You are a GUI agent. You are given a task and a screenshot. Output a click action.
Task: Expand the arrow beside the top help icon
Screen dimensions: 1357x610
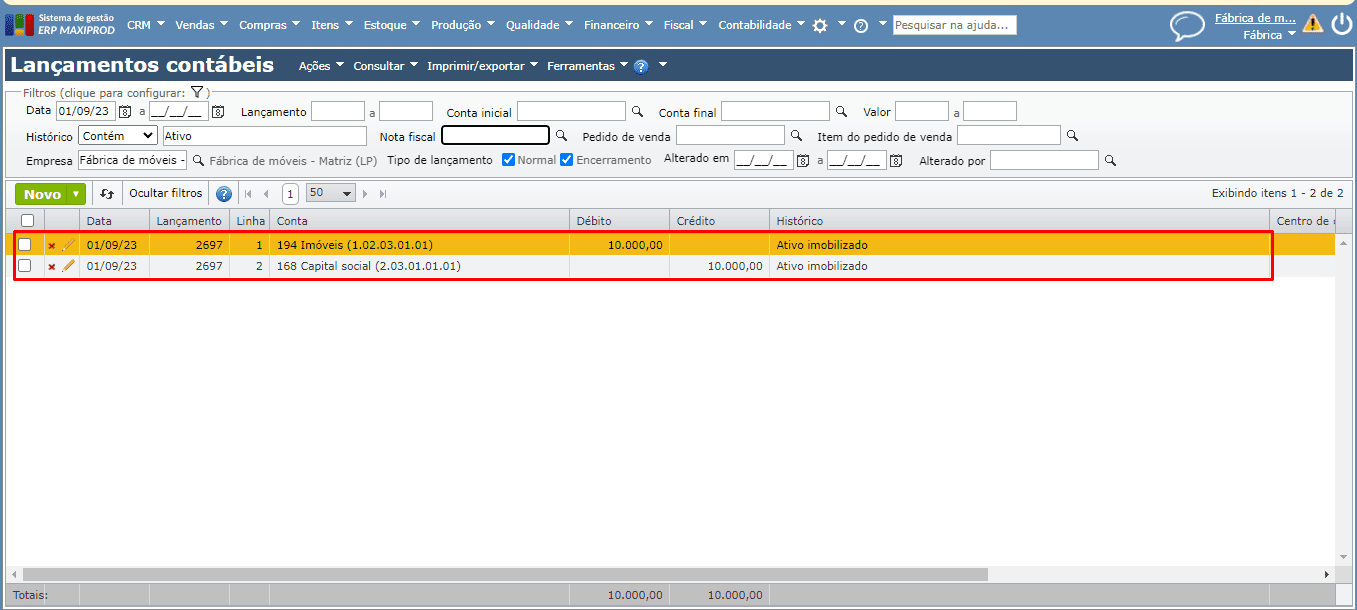point(882,24)
